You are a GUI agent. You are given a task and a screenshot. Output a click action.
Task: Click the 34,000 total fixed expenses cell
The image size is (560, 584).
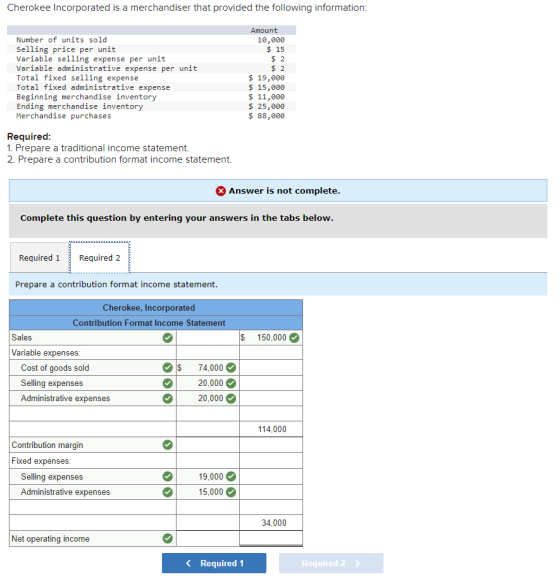pos(271,523)
